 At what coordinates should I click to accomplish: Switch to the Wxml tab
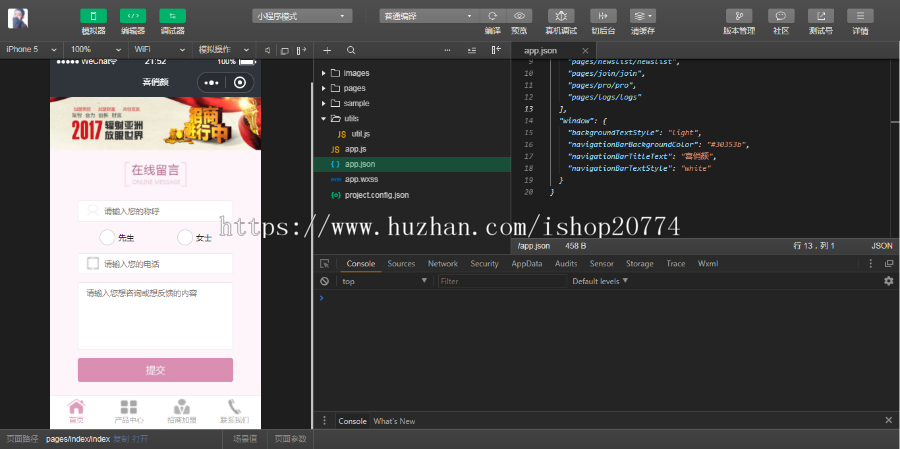point(708,264)
